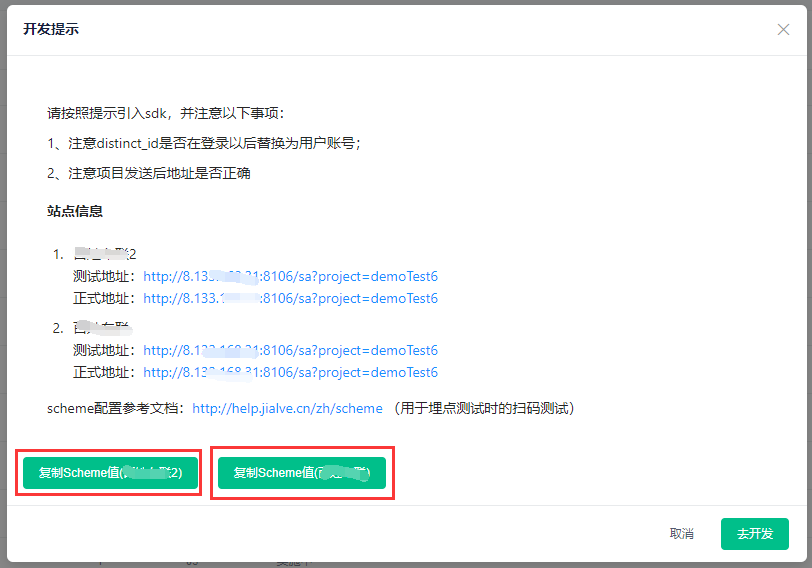Select the line about distinct_id replacement
This screenshot has width=812, height=568.
point(204,143)
